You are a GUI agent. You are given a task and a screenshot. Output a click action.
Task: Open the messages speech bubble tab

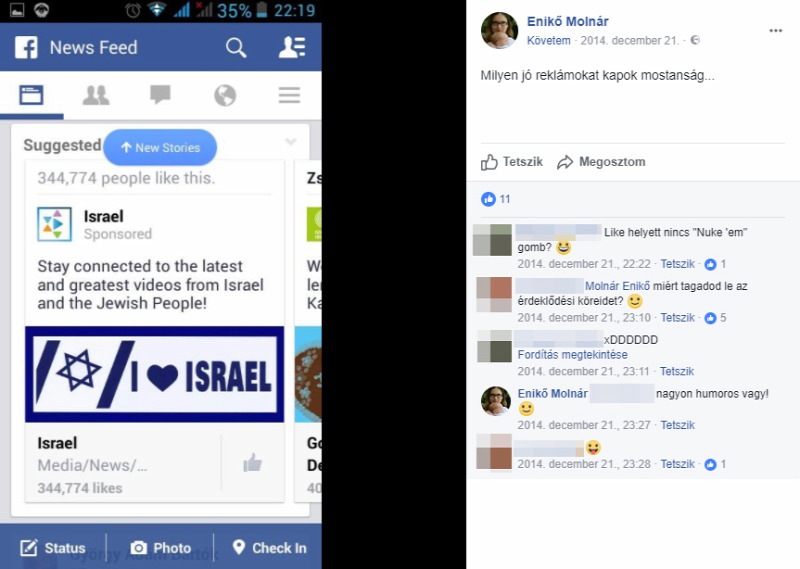click(x=160, y=94)
